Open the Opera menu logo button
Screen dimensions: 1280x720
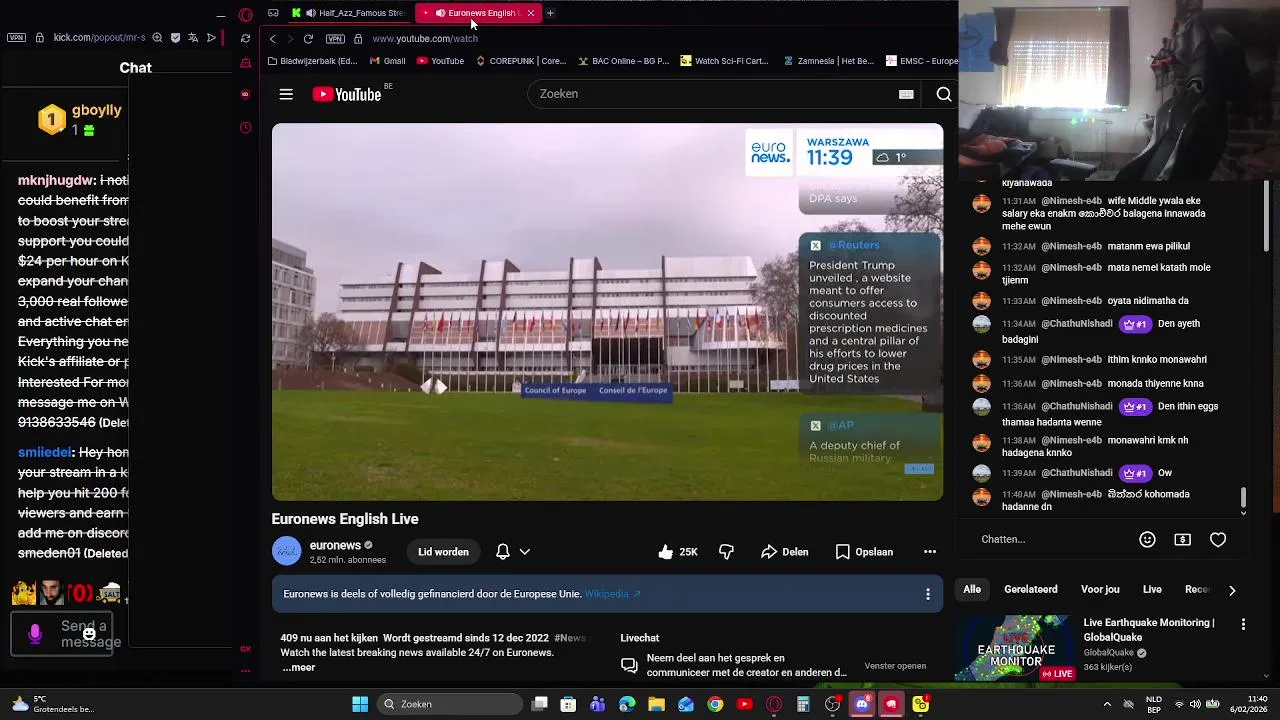pos(245,14)
